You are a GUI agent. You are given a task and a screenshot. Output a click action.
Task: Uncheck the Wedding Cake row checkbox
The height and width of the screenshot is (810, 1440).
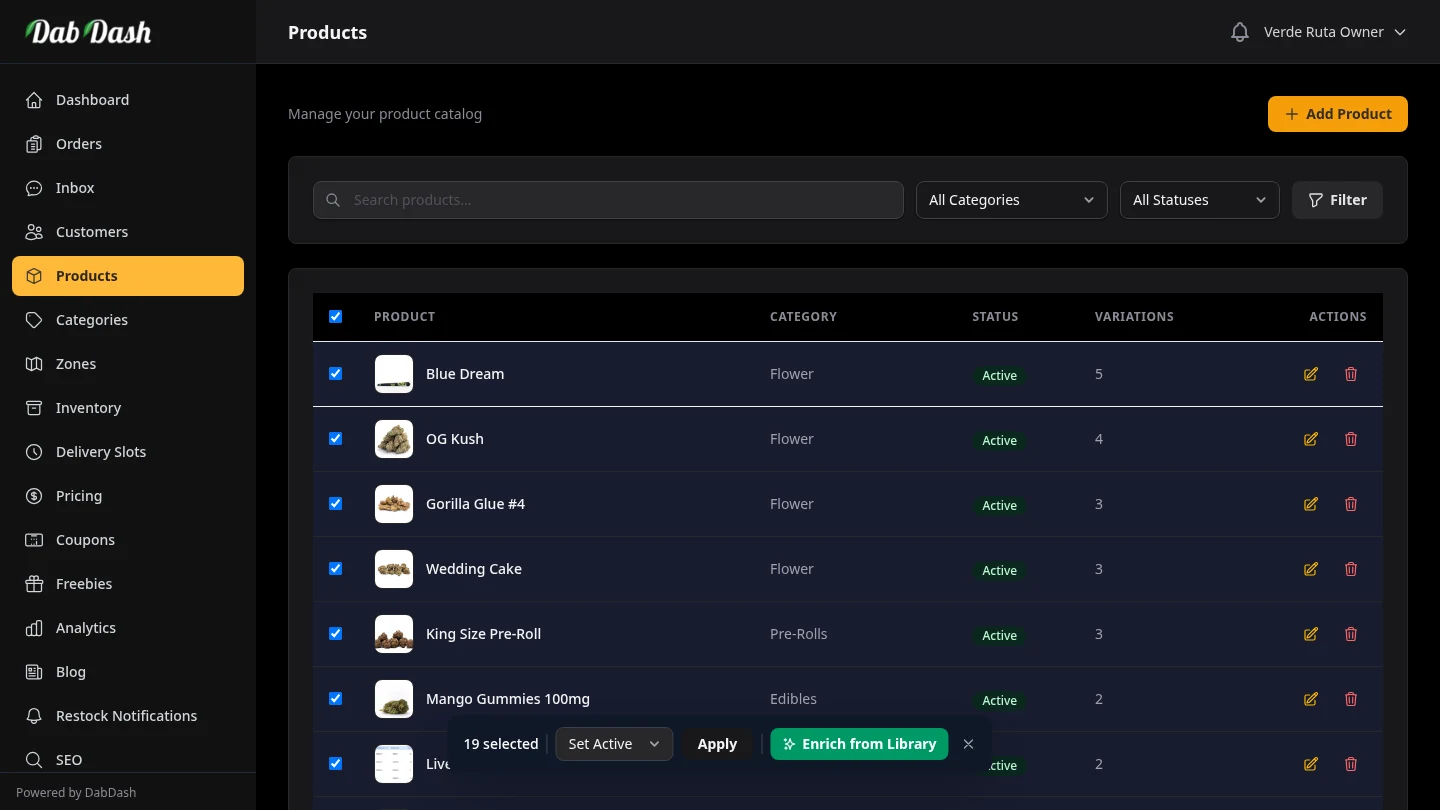pos(335,568)
